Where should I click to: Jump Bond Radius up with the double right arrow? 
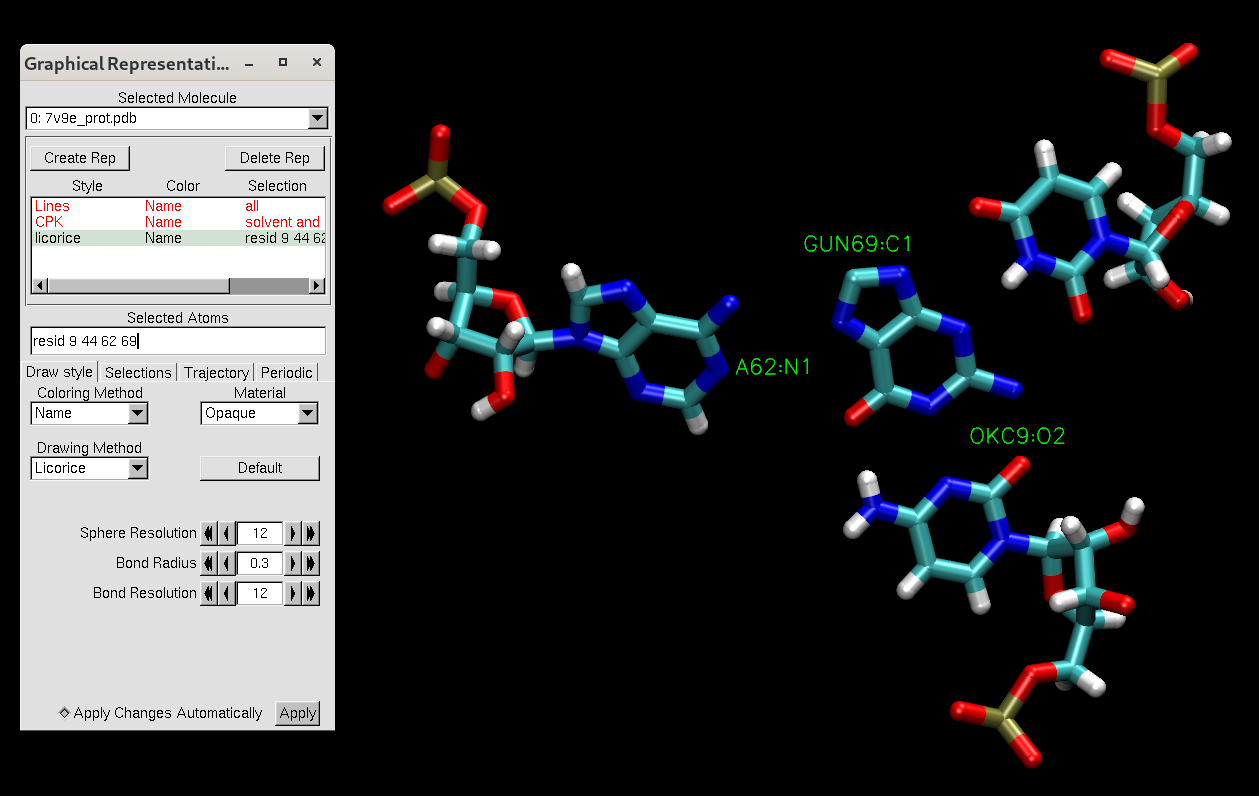click(x=309, y=563)
